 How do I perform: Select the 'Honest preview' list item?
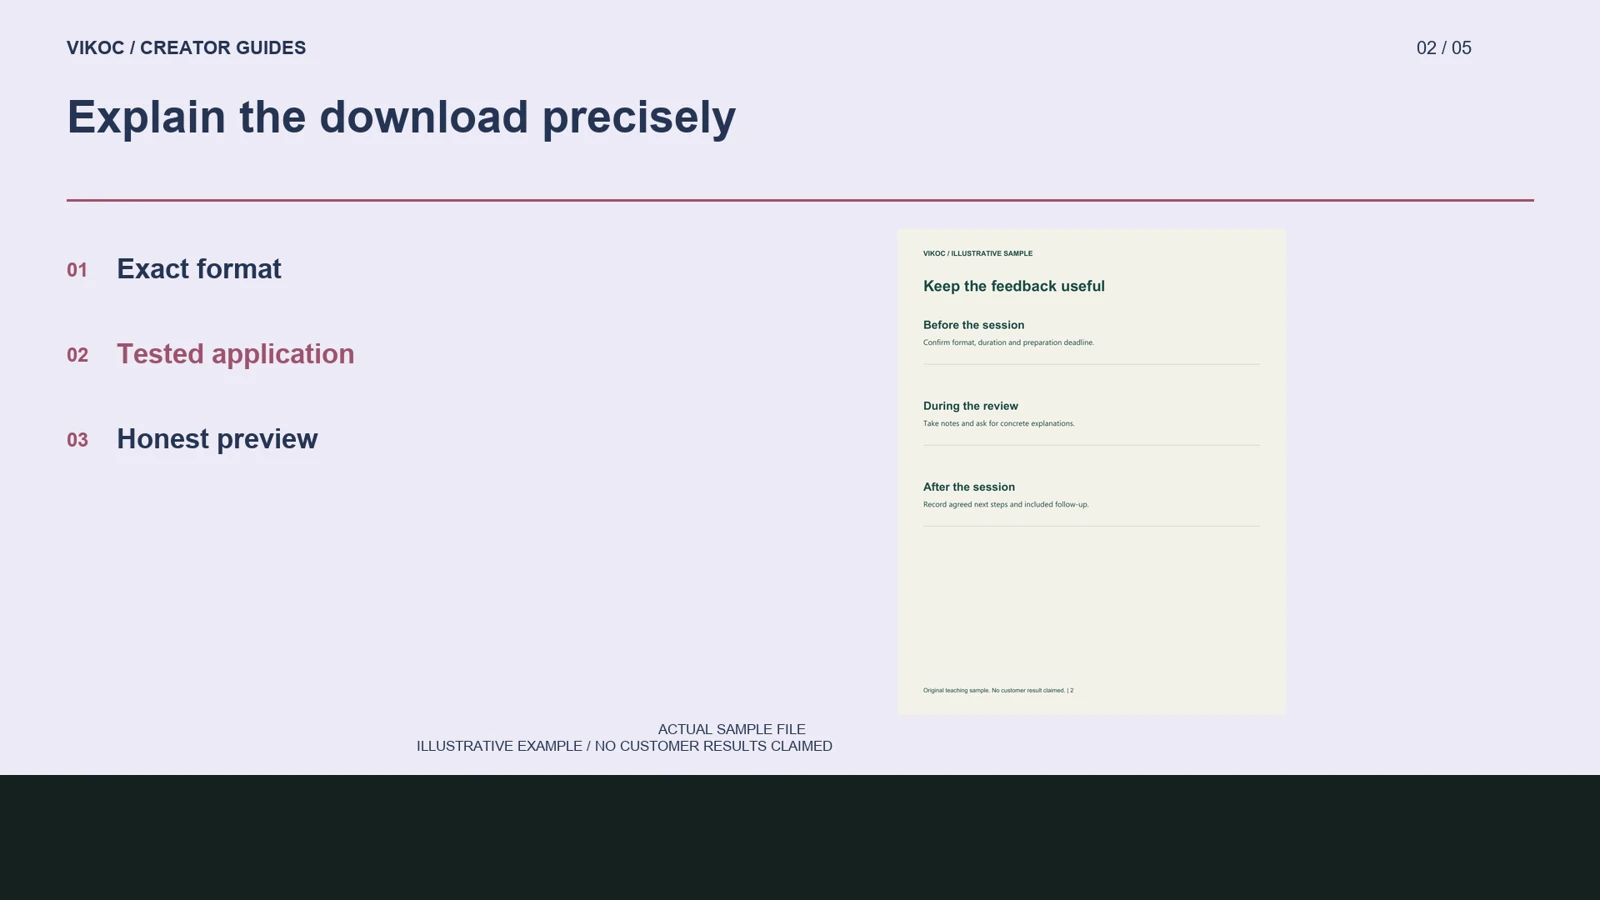(x=217, y=439)
